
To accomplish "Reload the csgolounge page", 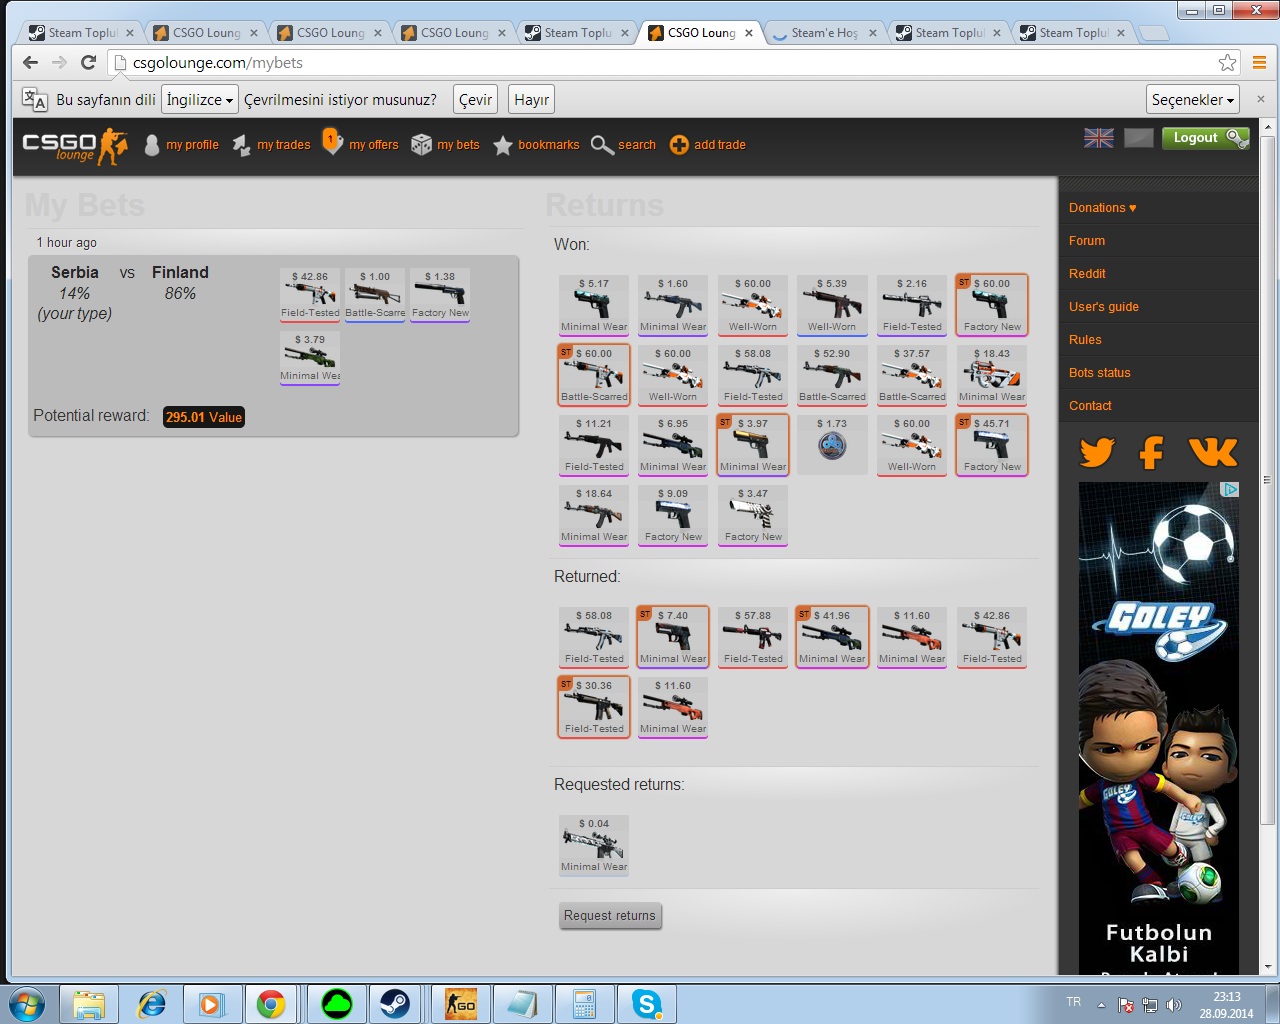I will tap(88, 62).
